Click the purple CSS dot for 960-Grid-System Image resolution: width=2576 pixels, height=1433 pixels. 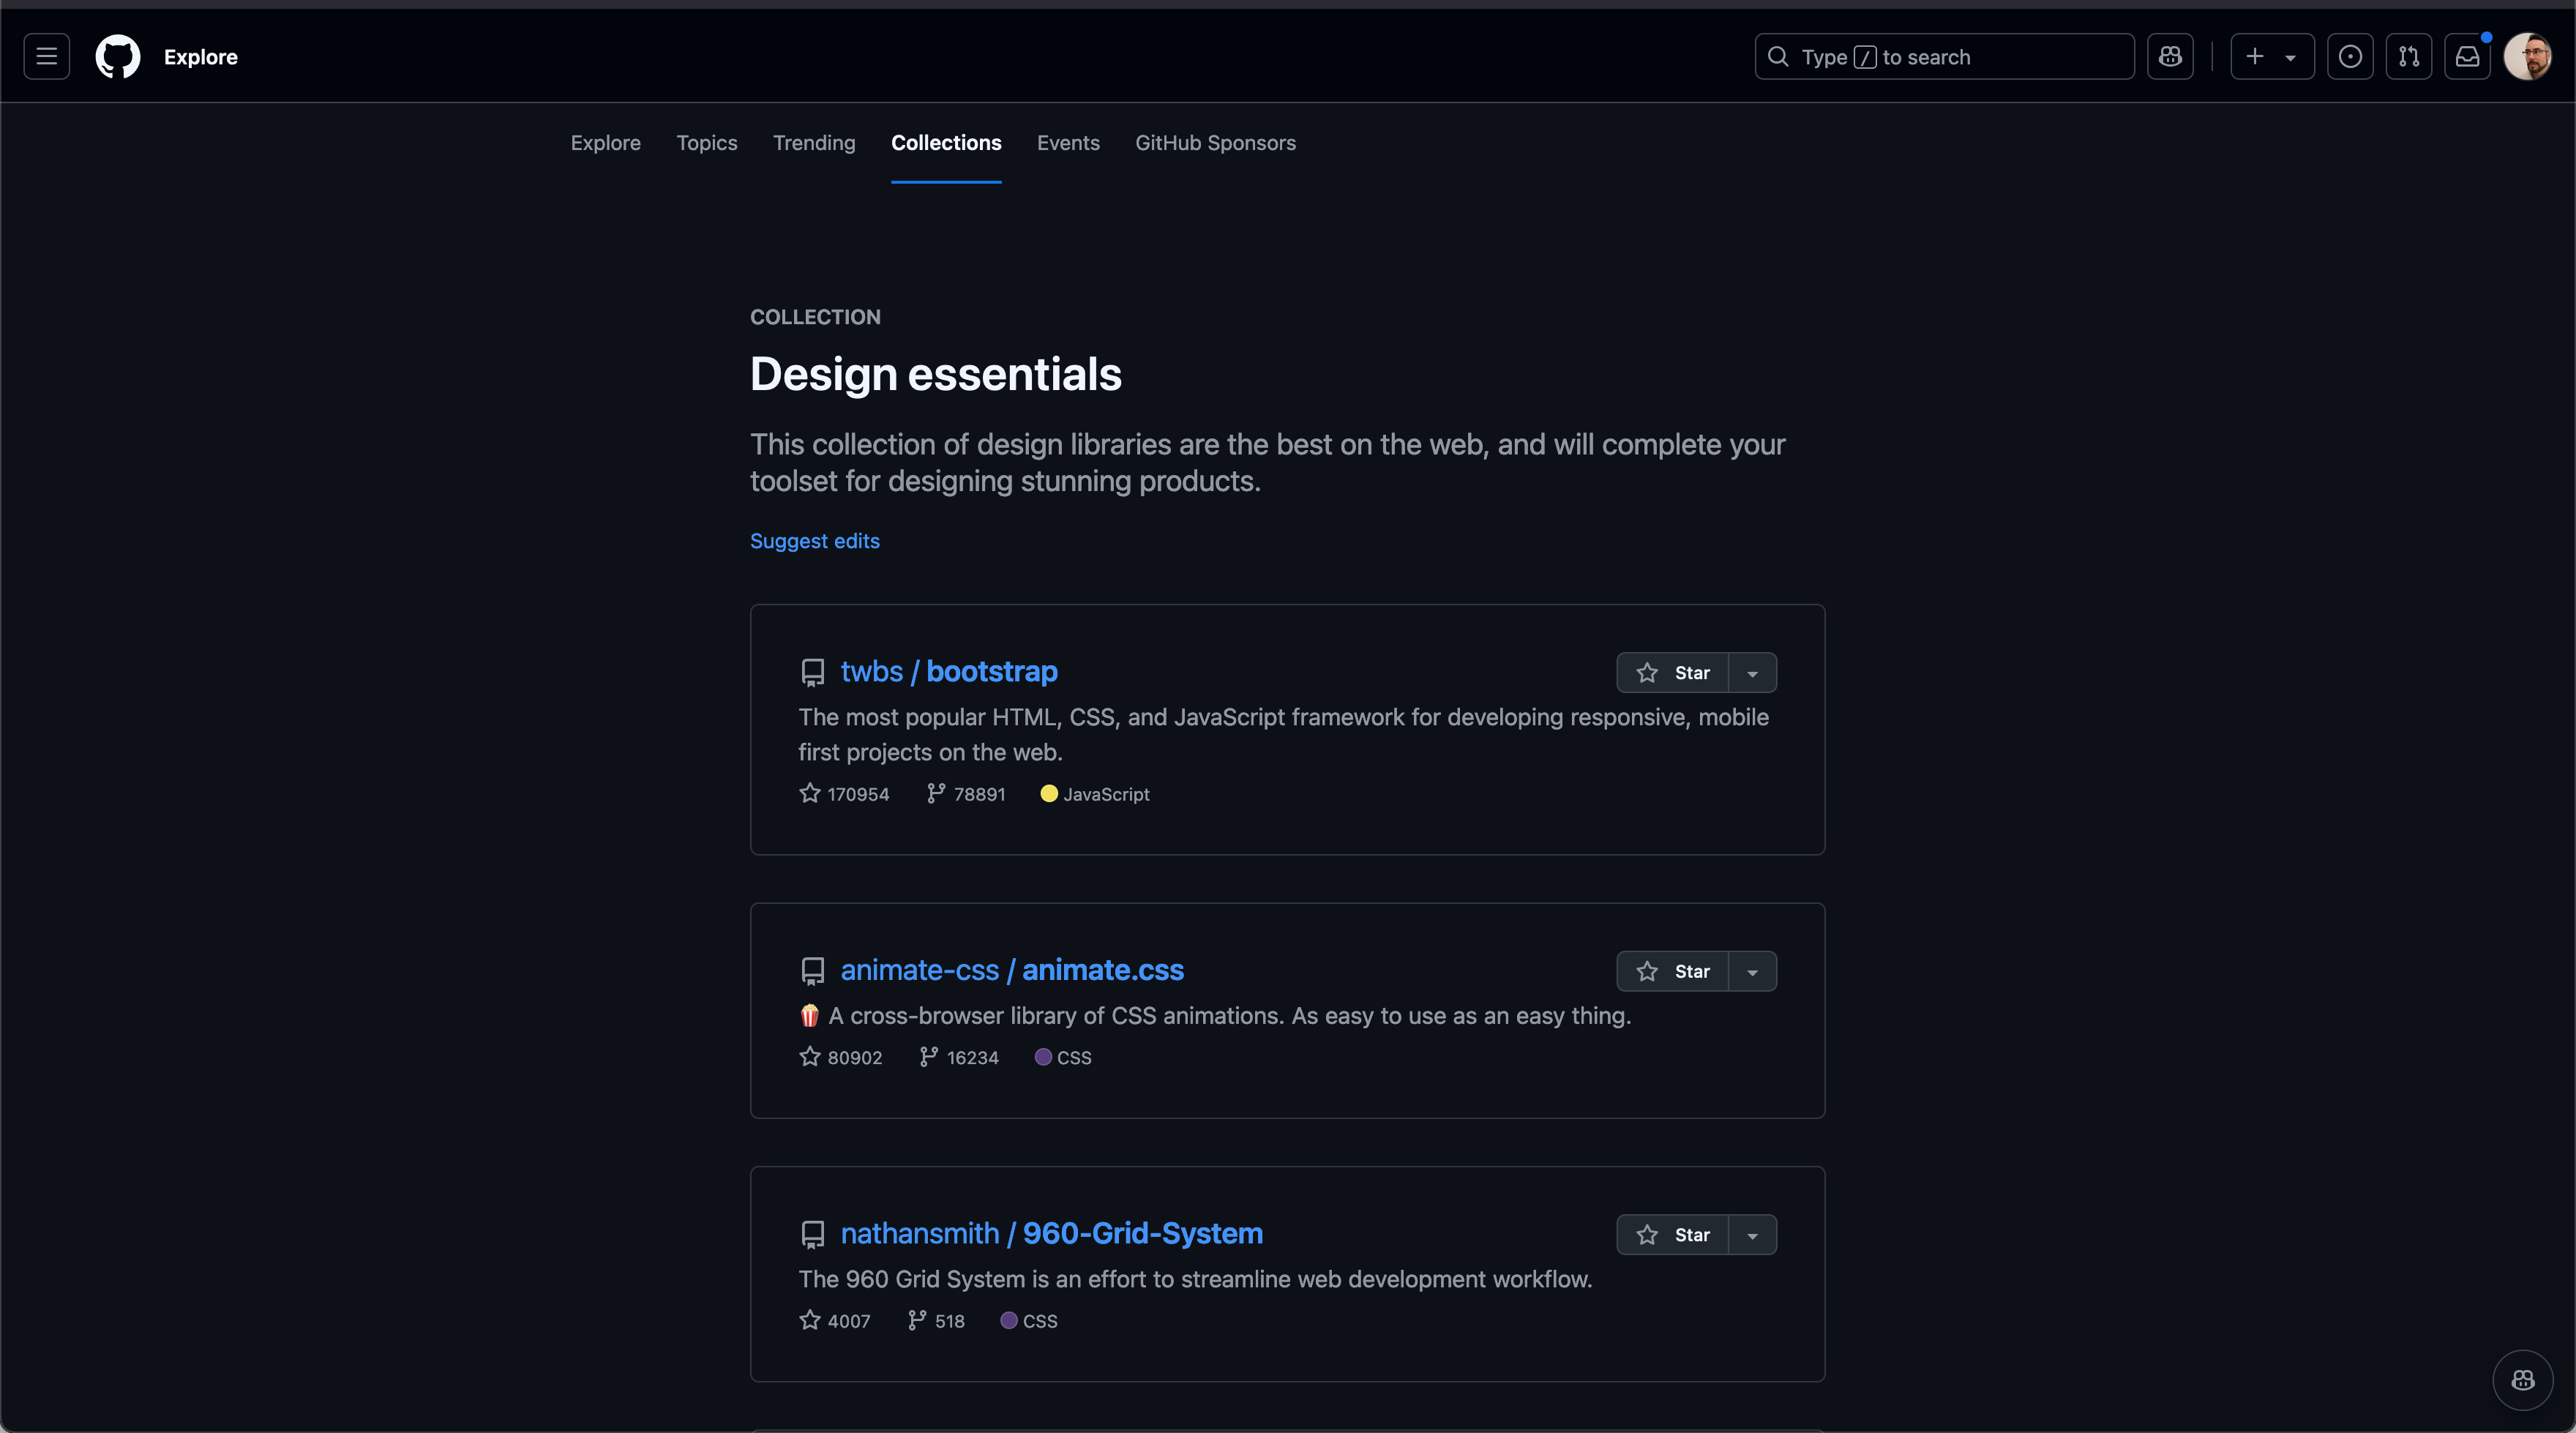[1009, 1321]
